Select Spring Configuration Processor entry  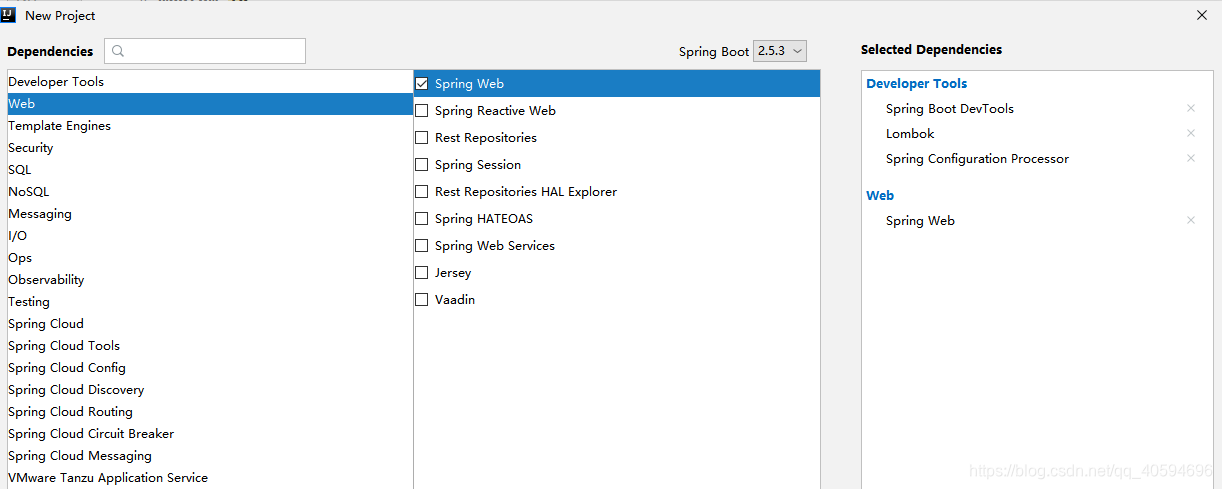(x=977, y=159)
